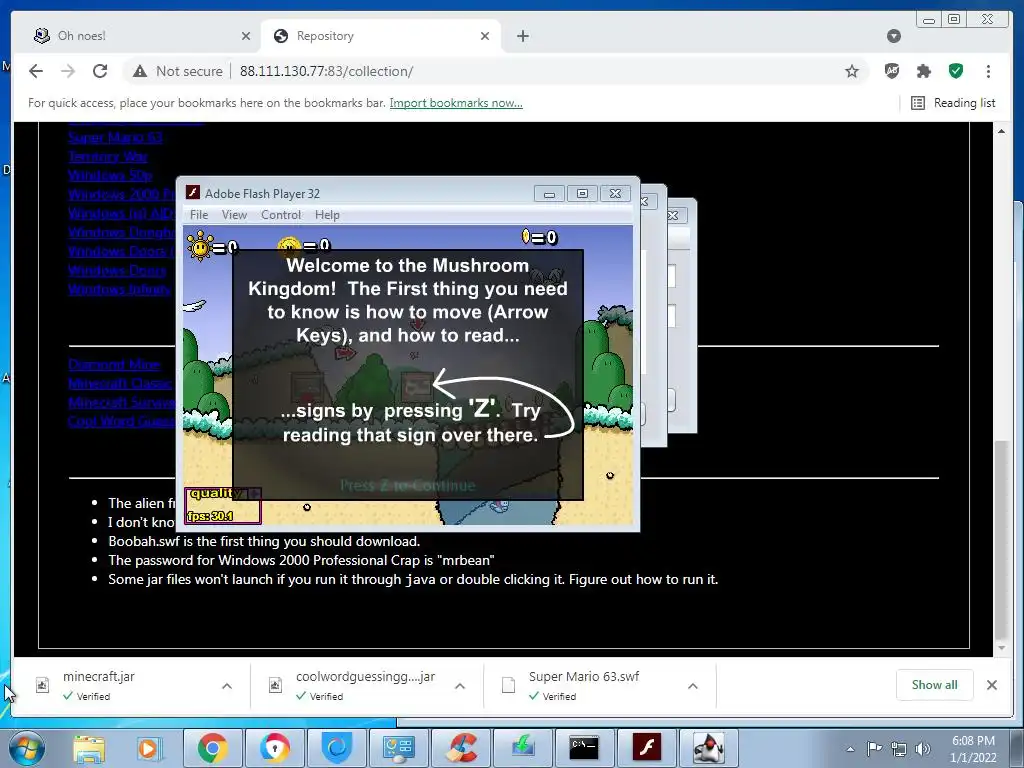This screenshot has width=1024, height=768.
Task: Open Windows Media Player from taskbar
Action: [x=148, y=748]
